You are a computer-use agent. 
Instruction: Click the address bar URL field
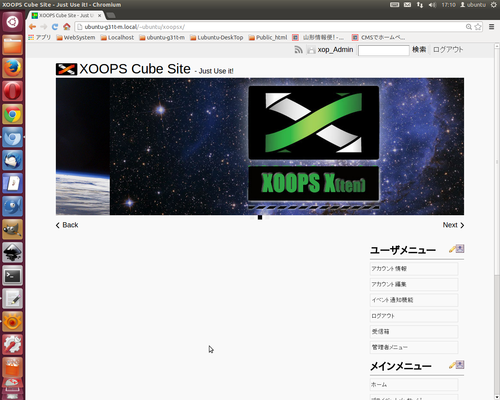270,27
